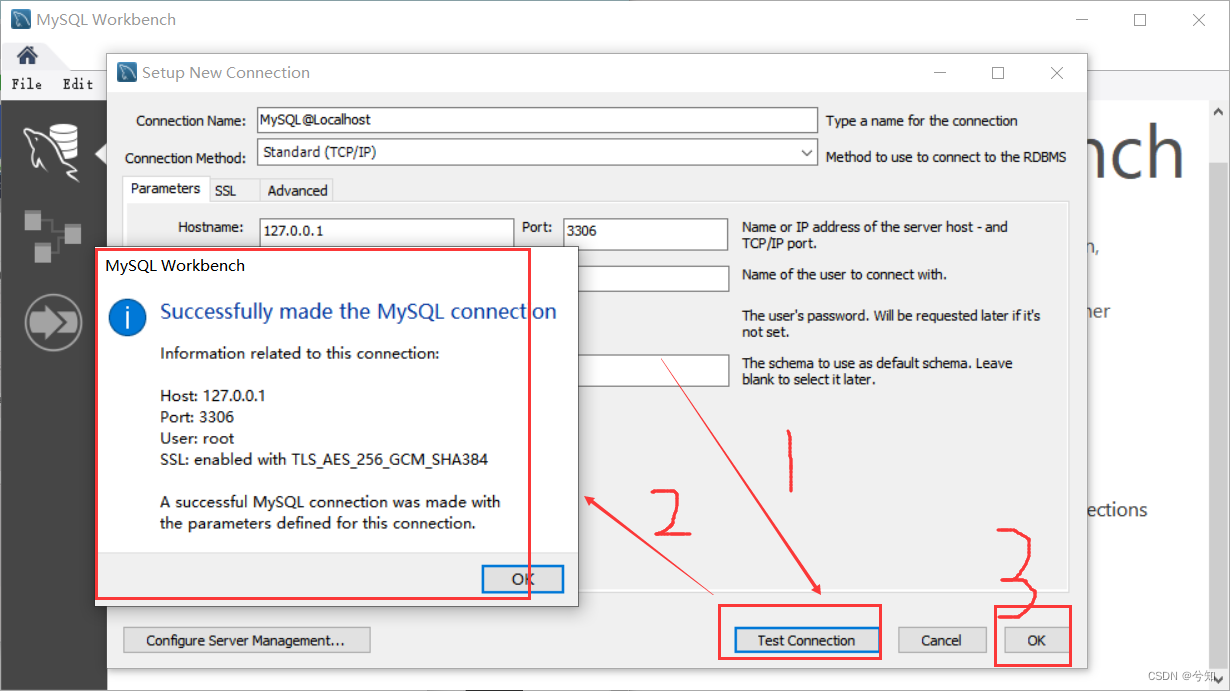Click 'Successfully made the MySQL connection' heading
The image size is (1230, 691).
(x=358, y=311)
